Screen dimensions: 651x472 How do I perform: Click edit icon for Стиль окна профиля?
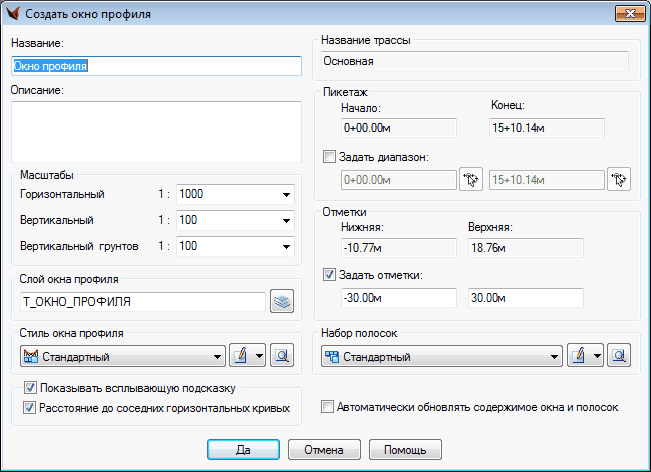(x=240, y=356)
